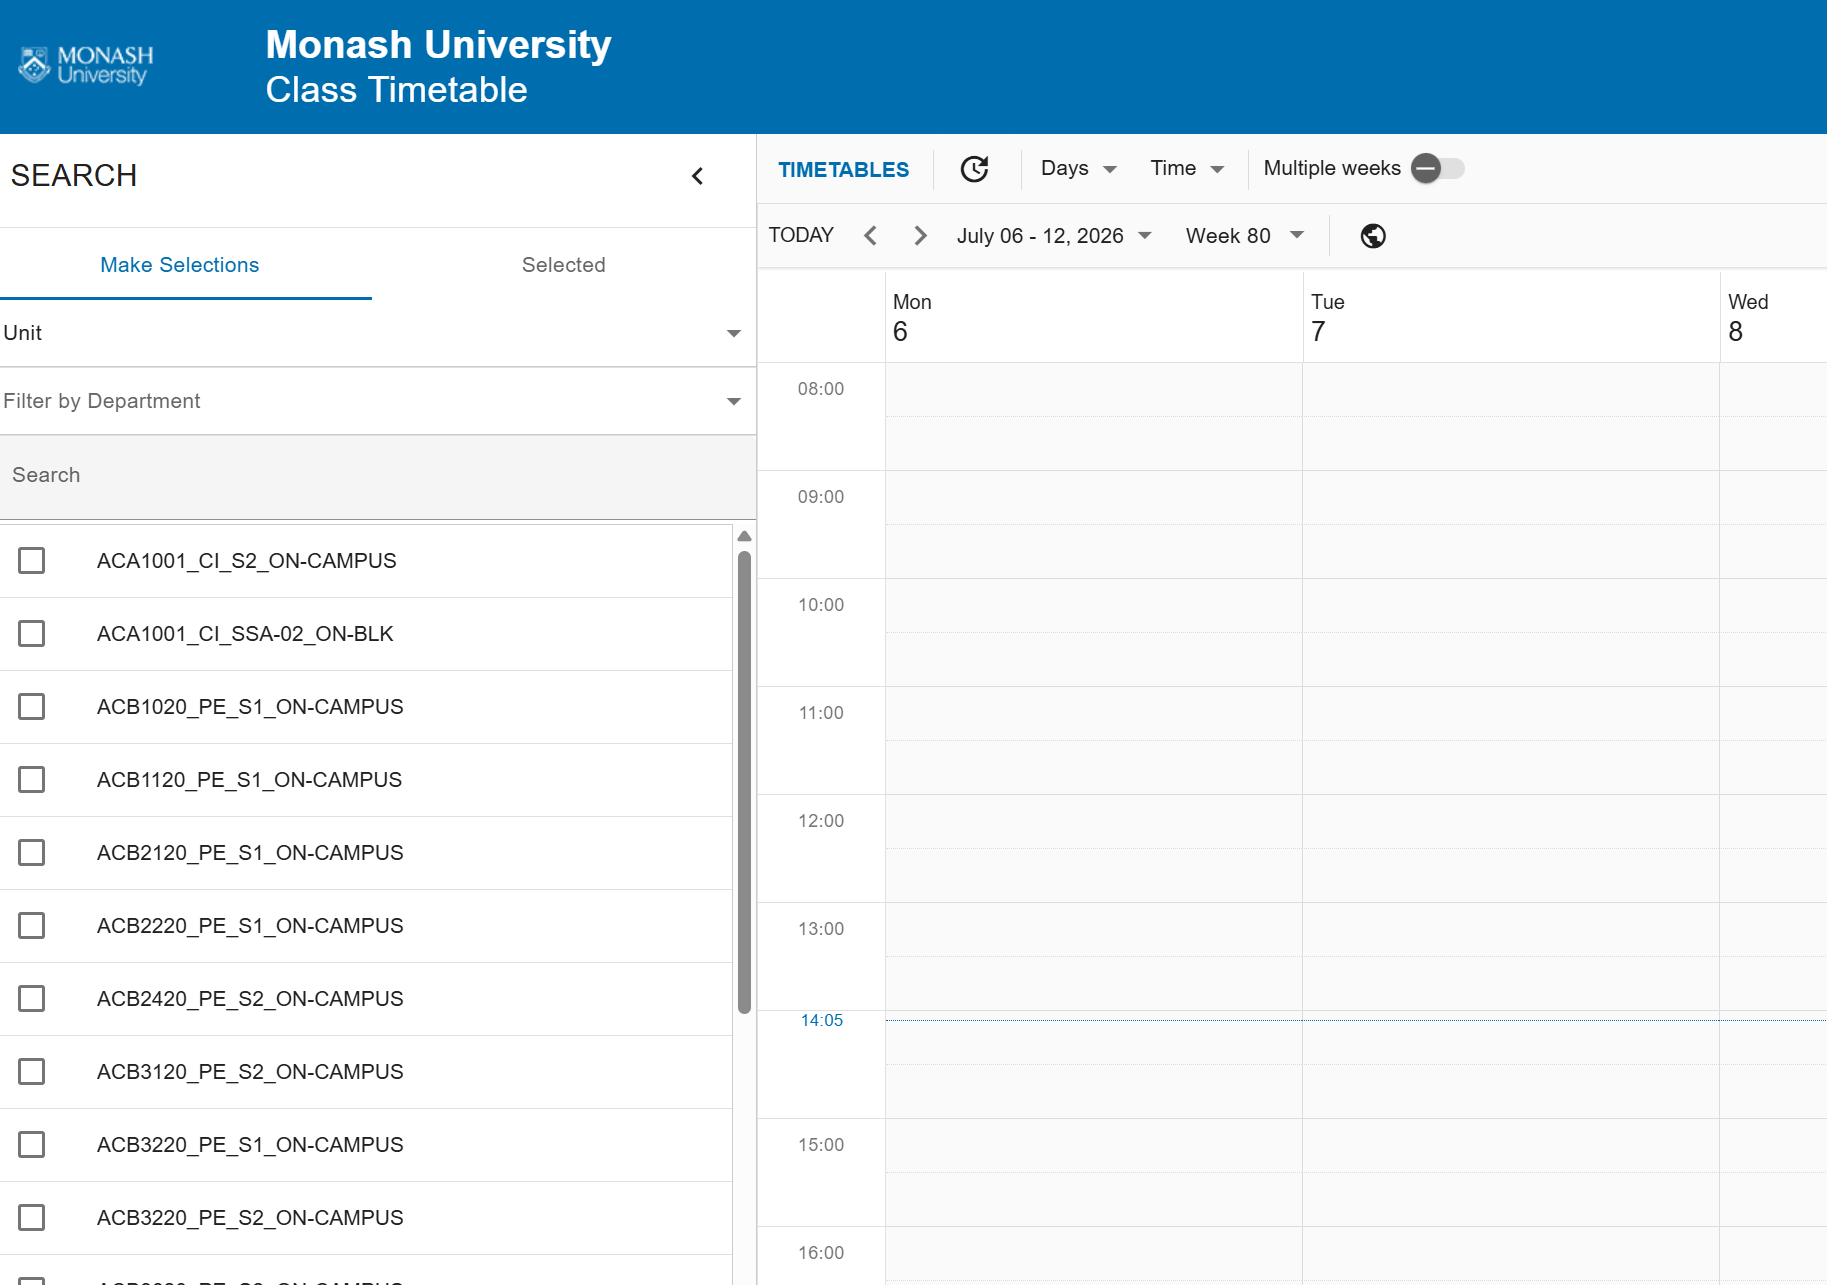Go to the next week arrow
1827x1285 pixels.
click(920, 236)
